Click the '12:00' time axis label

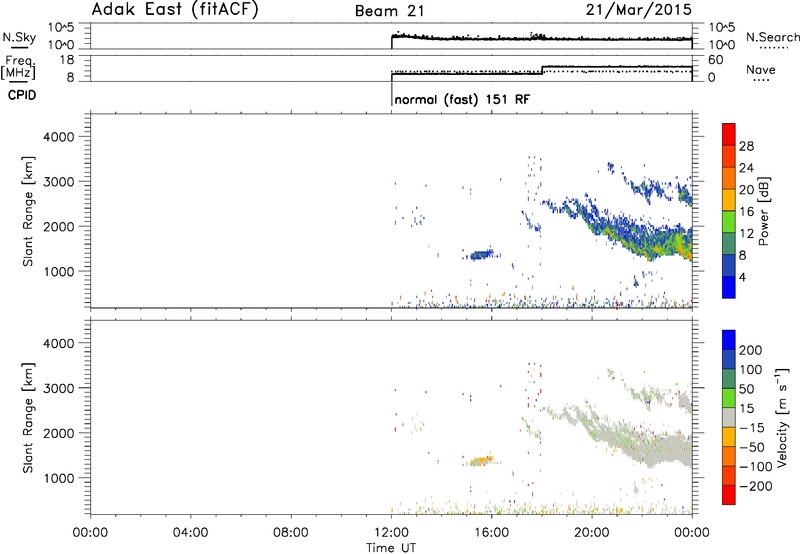point(391,533)
